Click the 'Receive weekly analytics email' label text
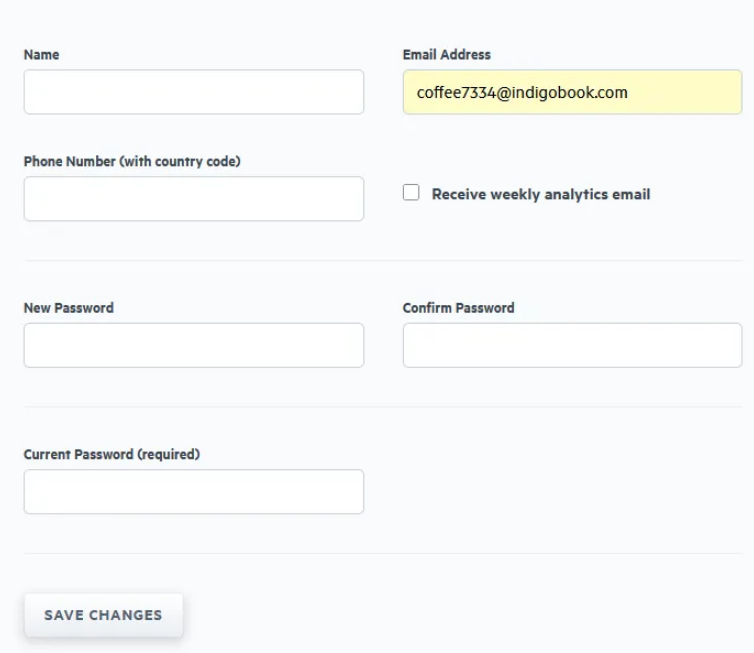 pos(540,194)
